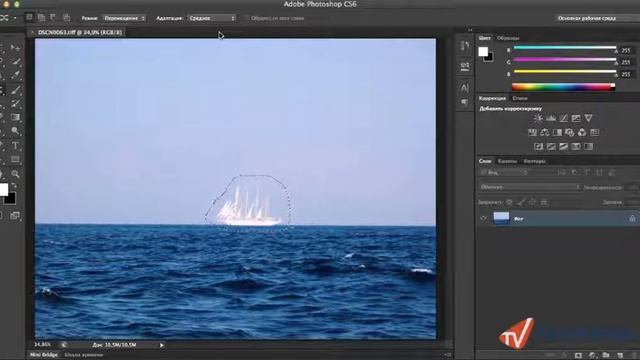This screenshot has width=640, height=360.
Task: Select the Zoom tool in toolbox
Action: pos(16,174)
